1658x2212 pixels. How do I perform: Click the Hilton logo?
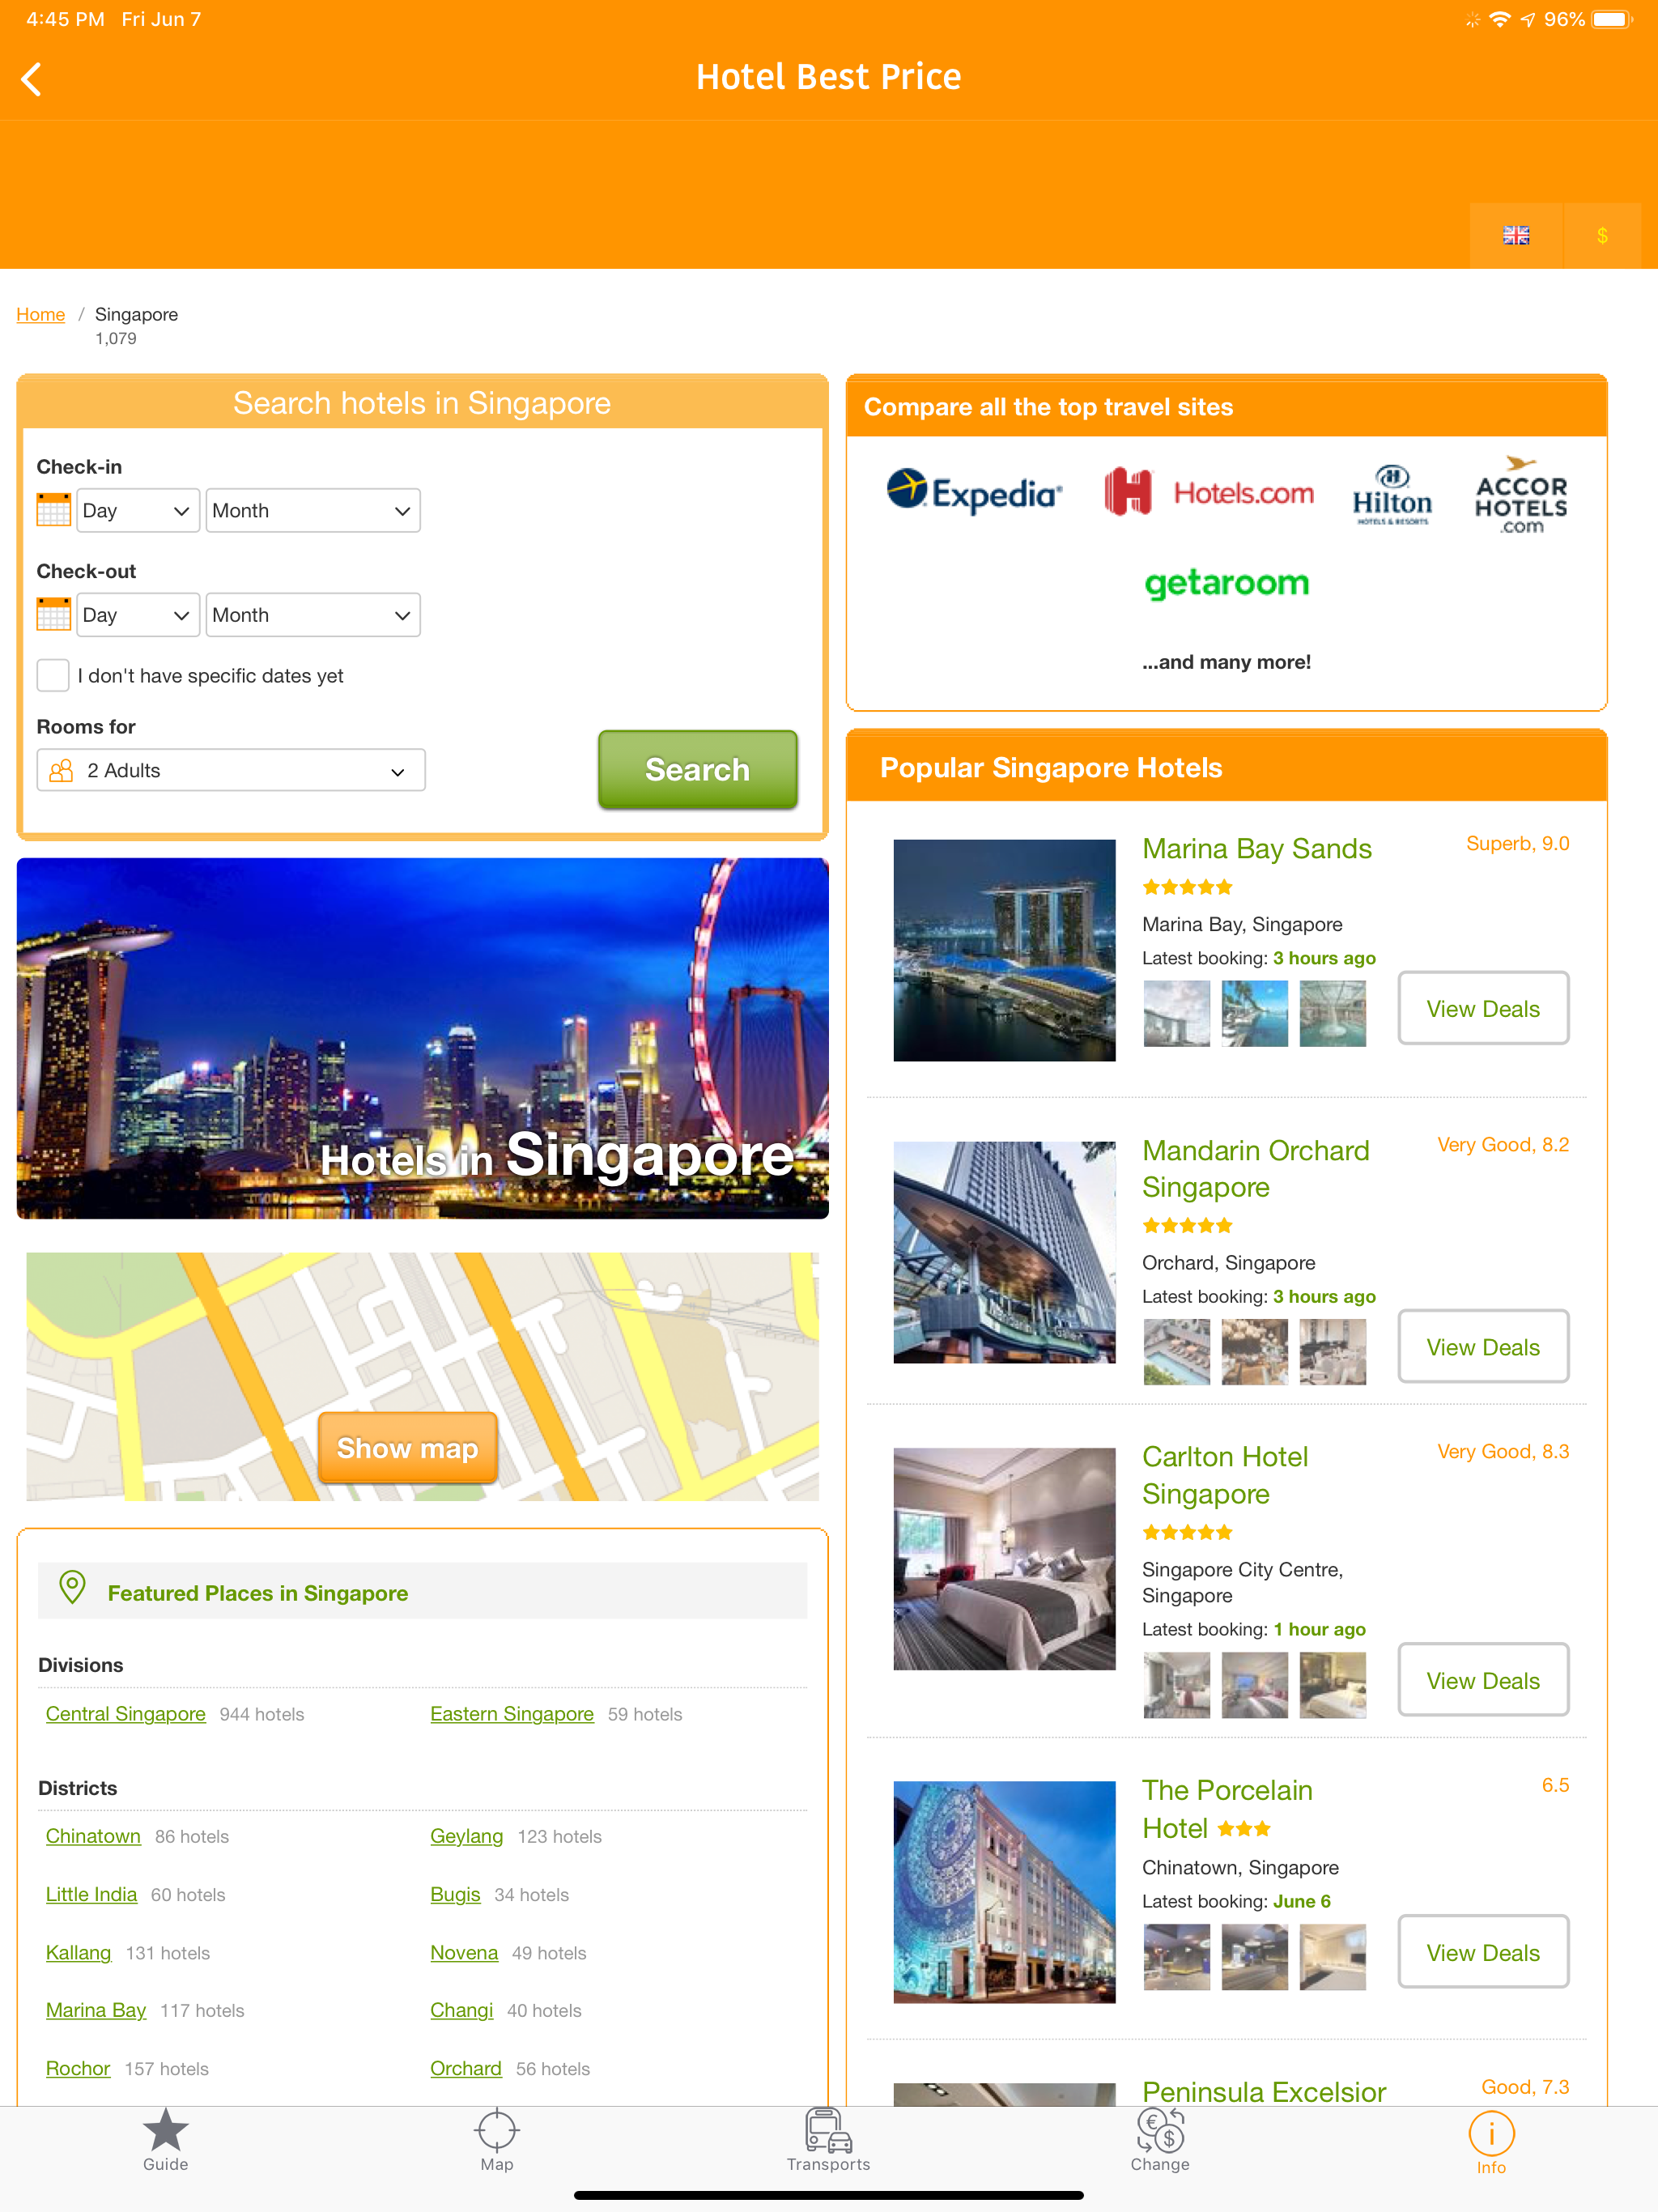pyautogui.click(x=1392, y=494)
